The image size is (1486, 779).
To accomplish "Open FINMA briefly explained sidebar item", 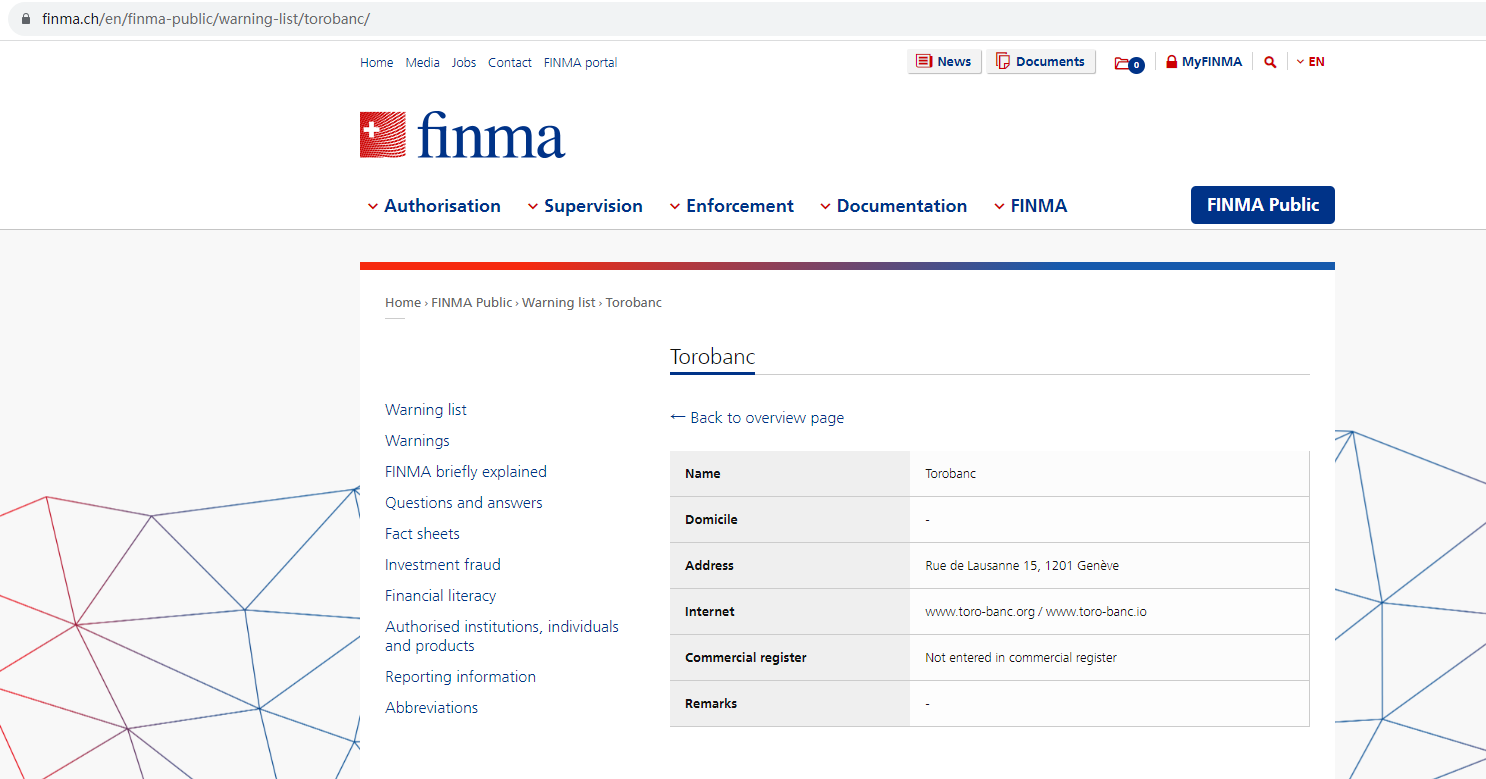I will 466,472.
